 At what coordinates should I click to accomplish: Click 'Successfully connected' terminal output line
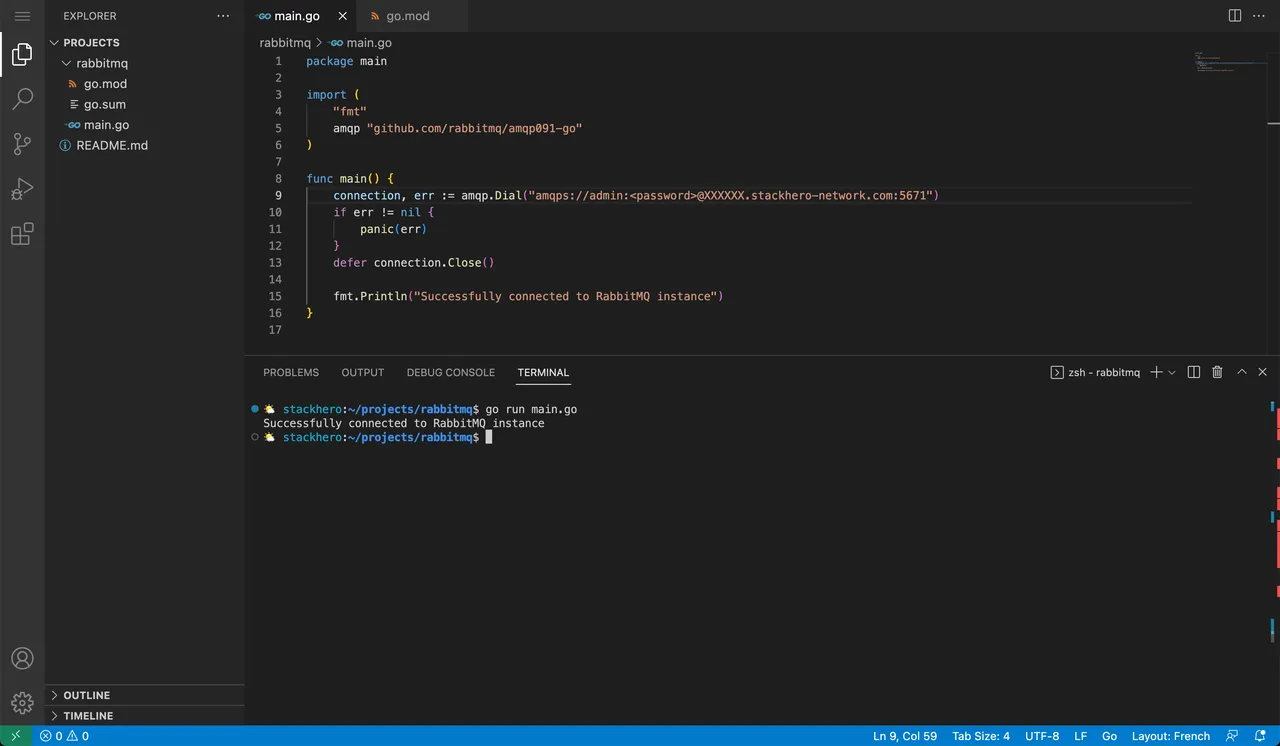click(x=404, y=423)
